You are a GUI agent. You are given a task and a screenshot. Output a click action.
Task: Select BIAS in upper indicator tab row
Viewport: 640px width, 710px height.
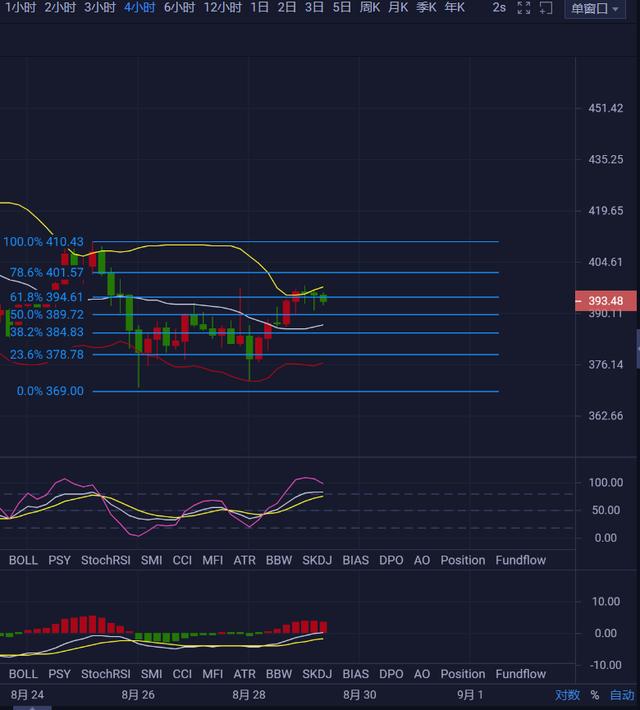pyautogui.click(x=356, y=560)
